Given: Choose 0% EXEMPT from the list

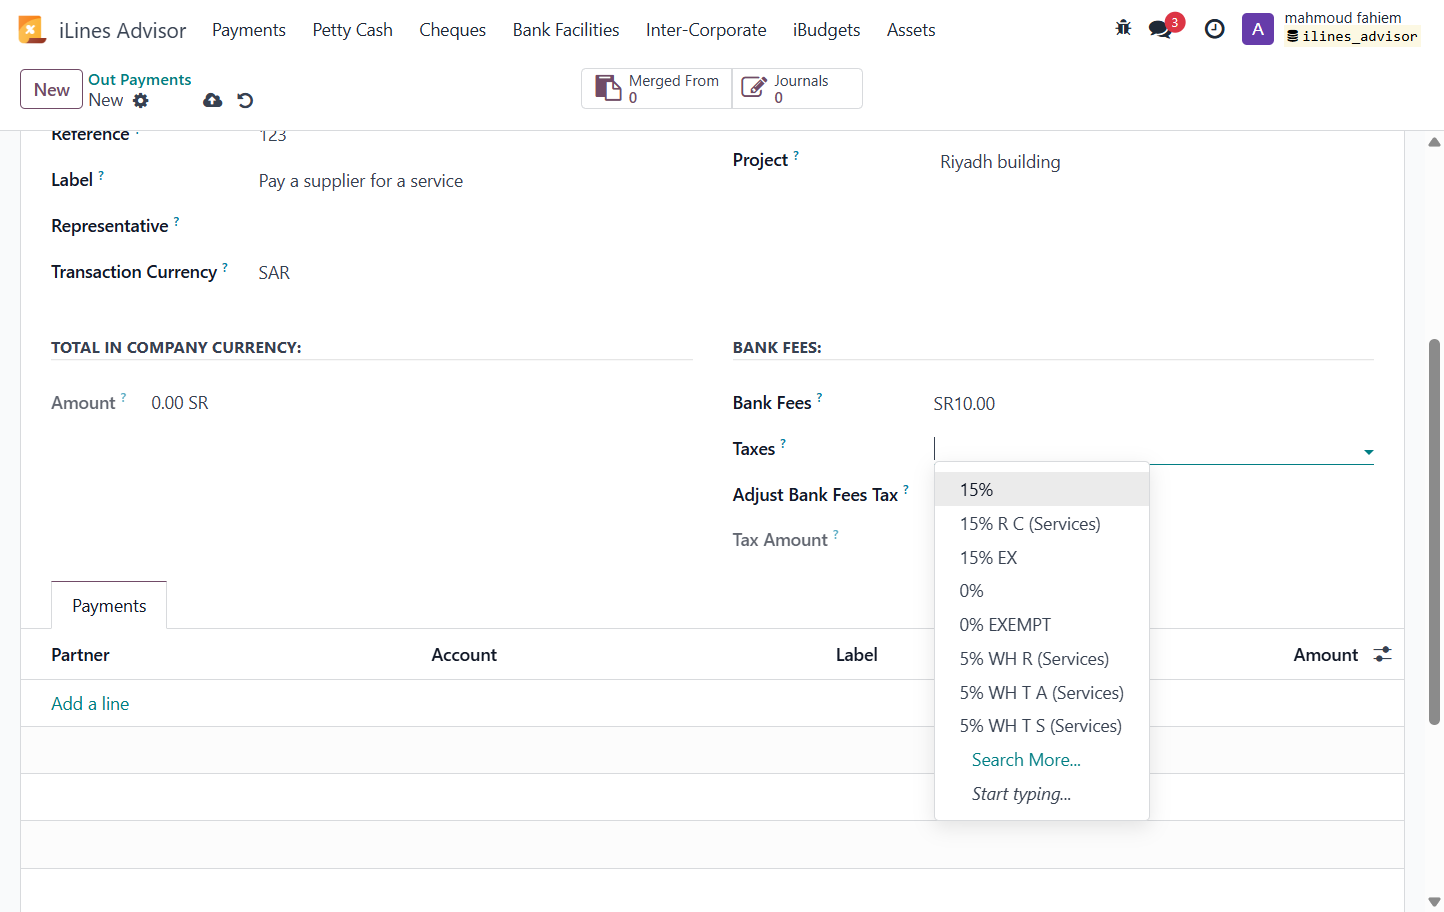Looking at the screenshot, I should click(x=1042, y=625).
